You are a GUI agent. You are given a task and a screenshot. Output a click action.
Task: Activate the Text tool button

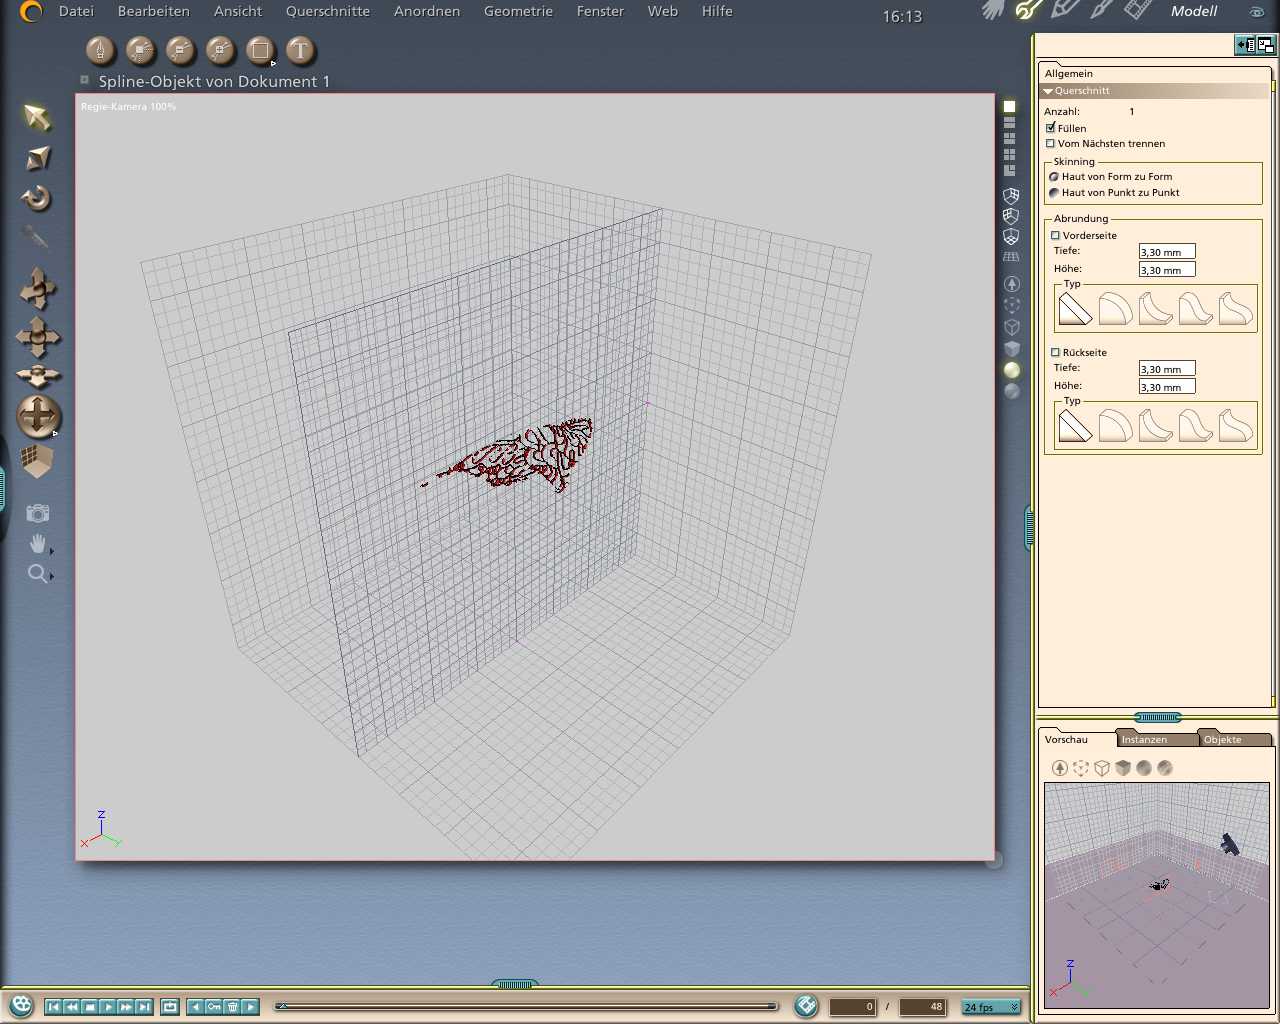coord(300,50)
